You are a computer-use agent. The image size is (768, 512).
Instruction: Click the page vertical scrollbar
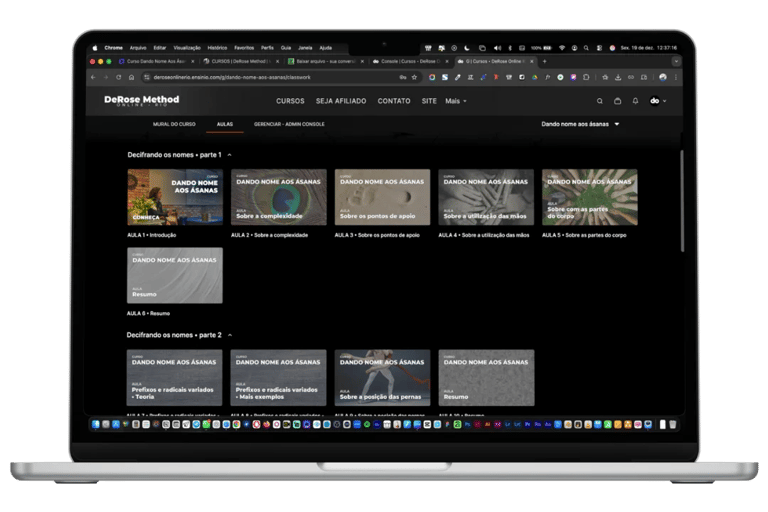[x=681, y=201]
